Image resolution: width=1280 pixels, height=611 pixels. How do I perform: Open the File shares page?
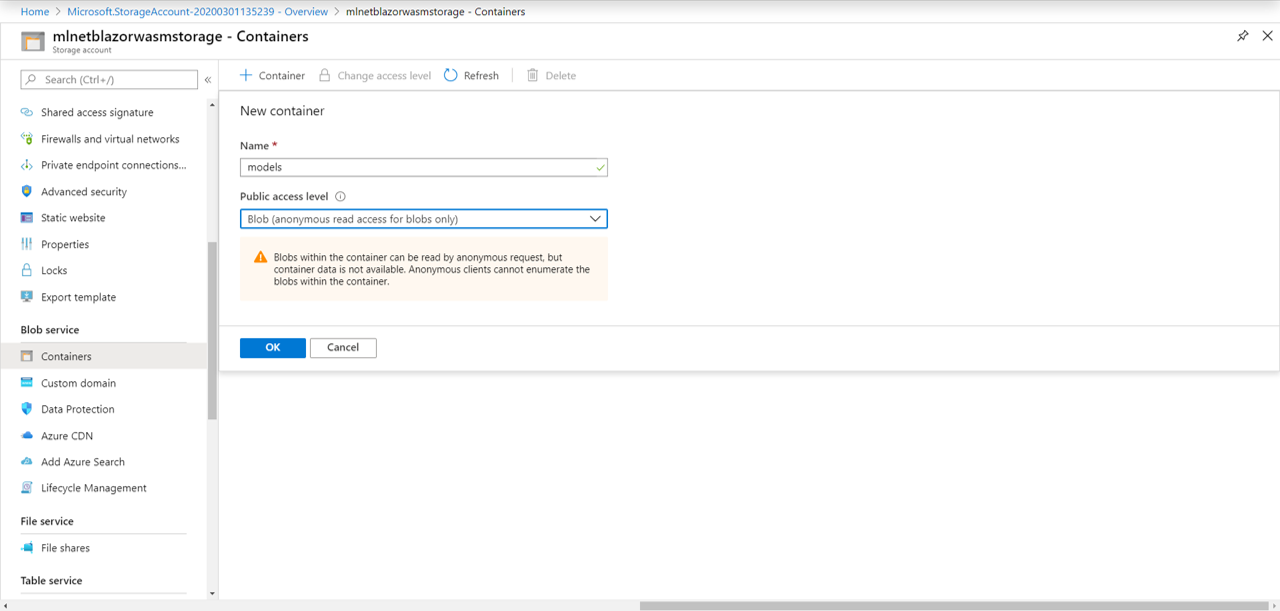point(65,548)
